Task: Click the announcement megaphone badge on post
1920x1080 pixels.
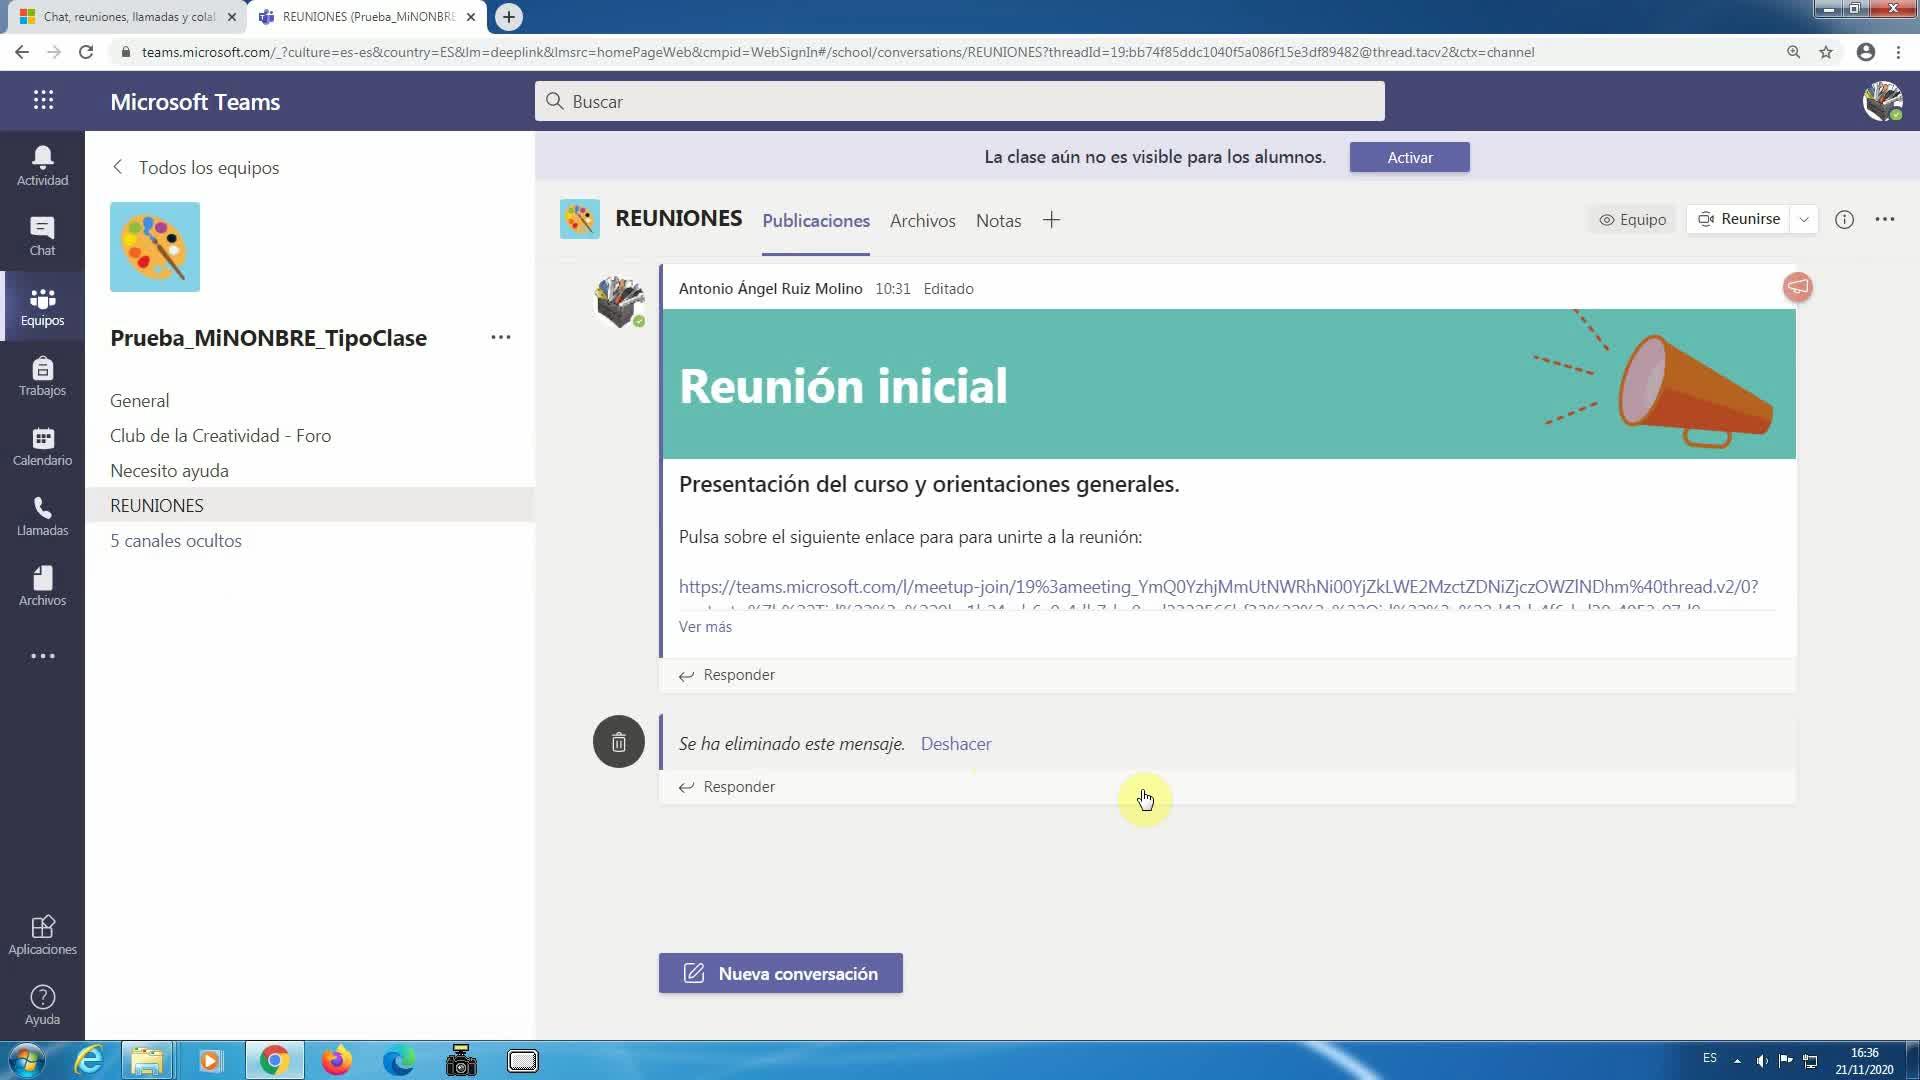Action: [x=1797, y=288]
